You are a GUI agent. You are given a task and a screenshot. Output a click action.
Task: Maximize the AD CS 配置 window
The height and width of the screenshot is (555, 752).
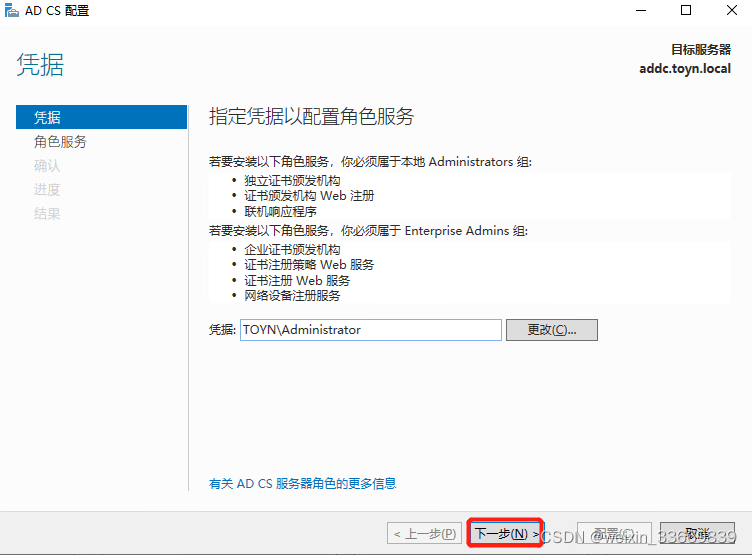(686, 10)
